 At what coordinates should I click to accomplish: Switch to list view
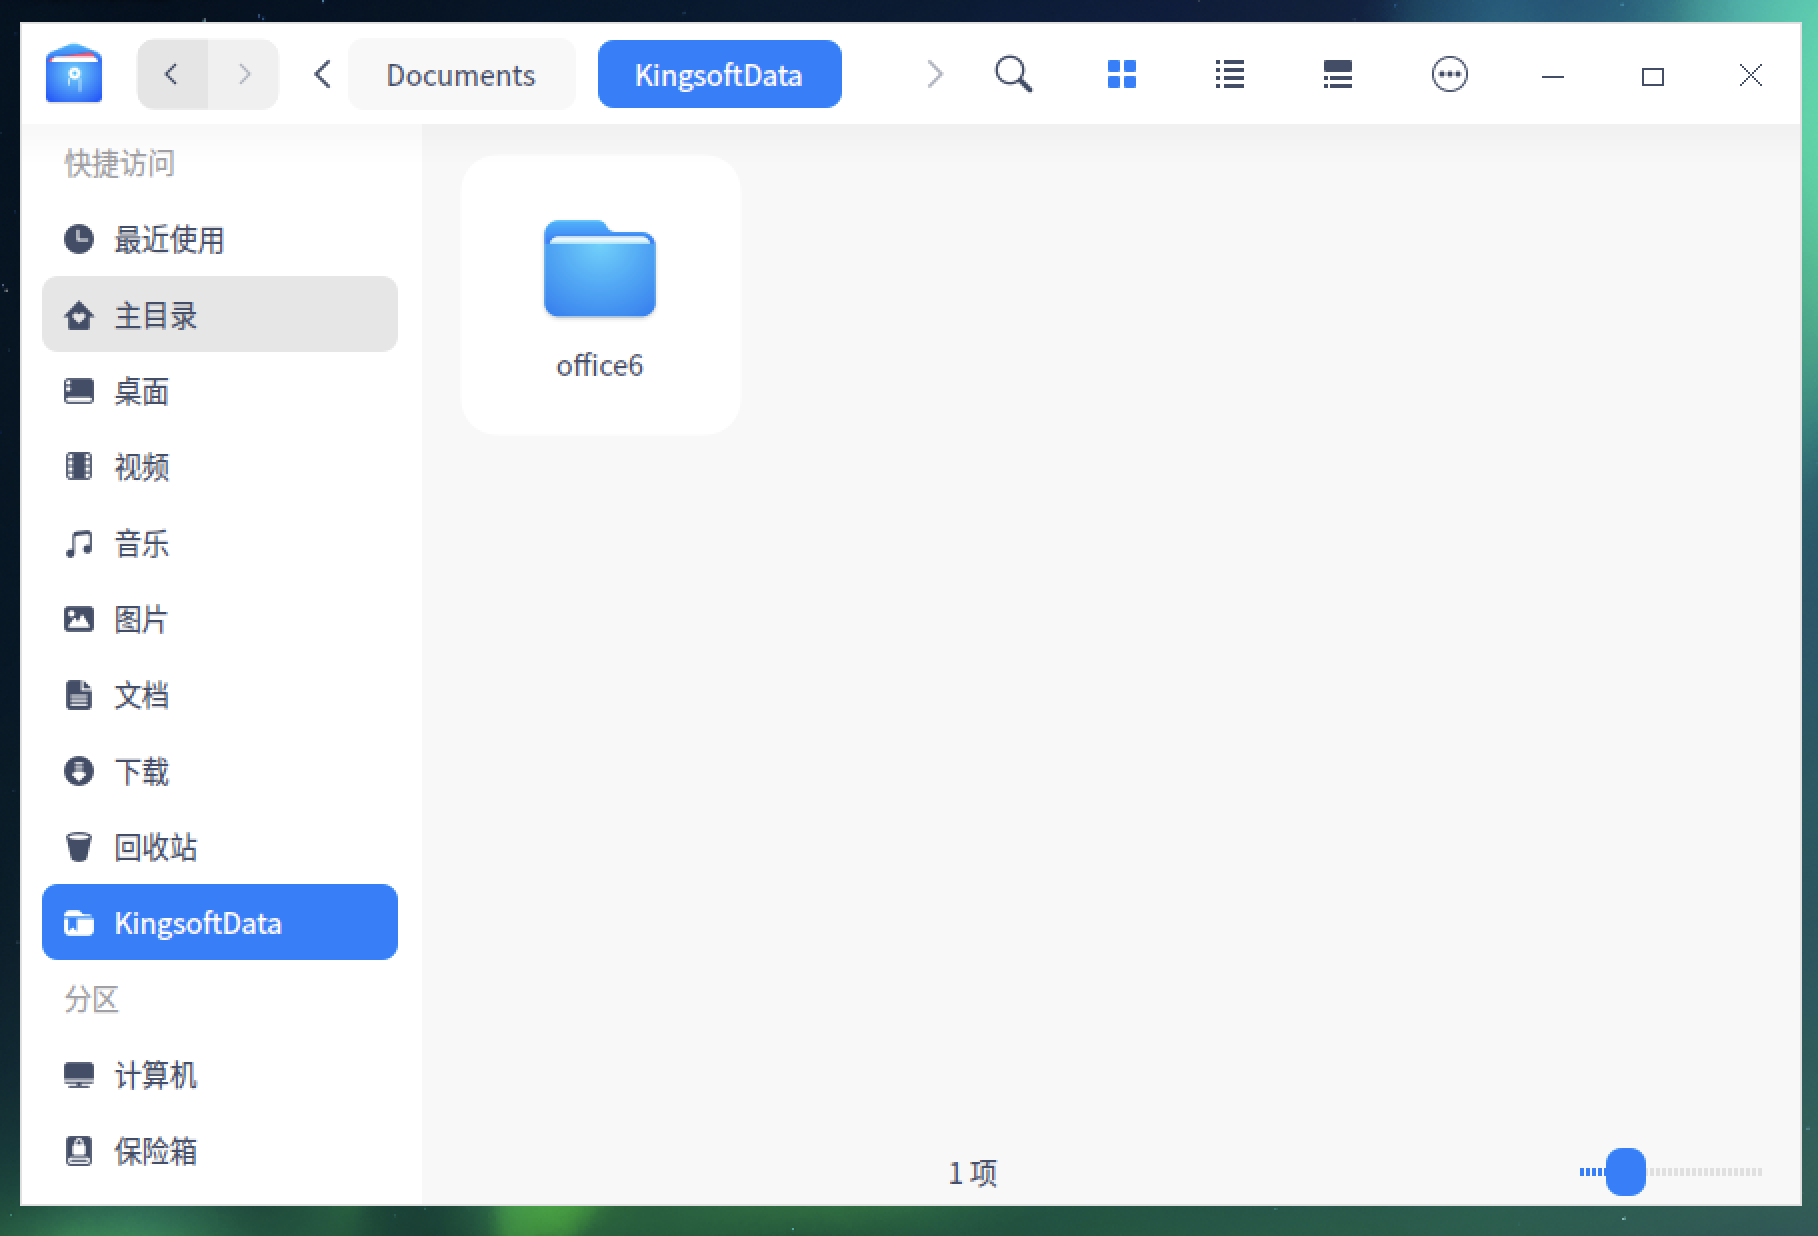pyautogui.click(x=1230, y=74)
